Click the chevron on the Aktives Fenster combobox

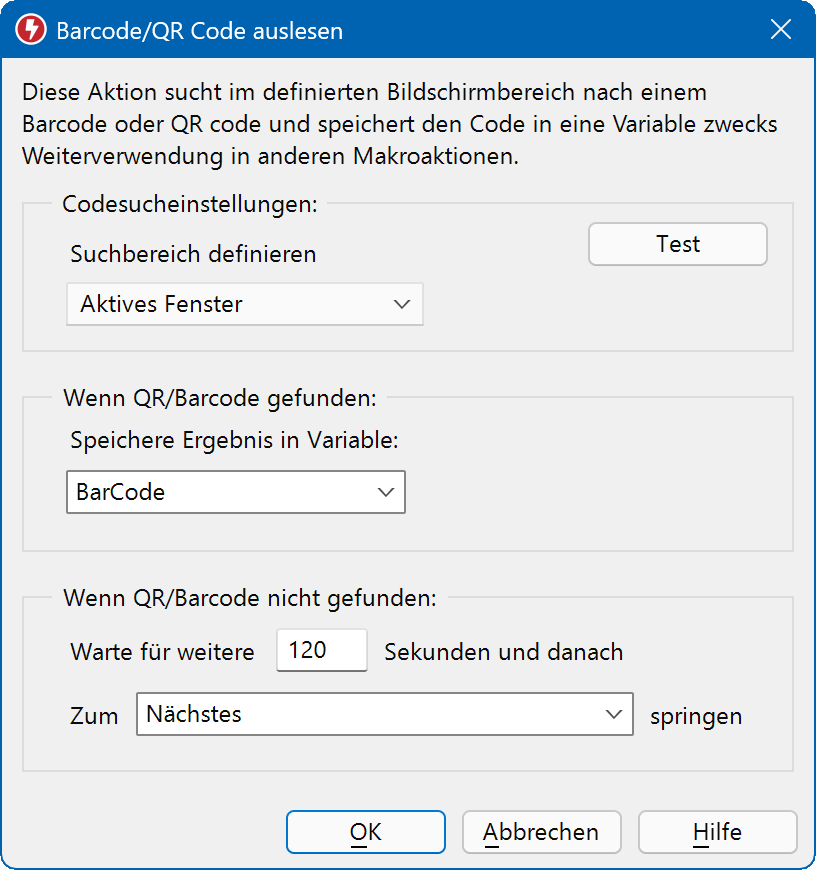(x=404, y=304)
